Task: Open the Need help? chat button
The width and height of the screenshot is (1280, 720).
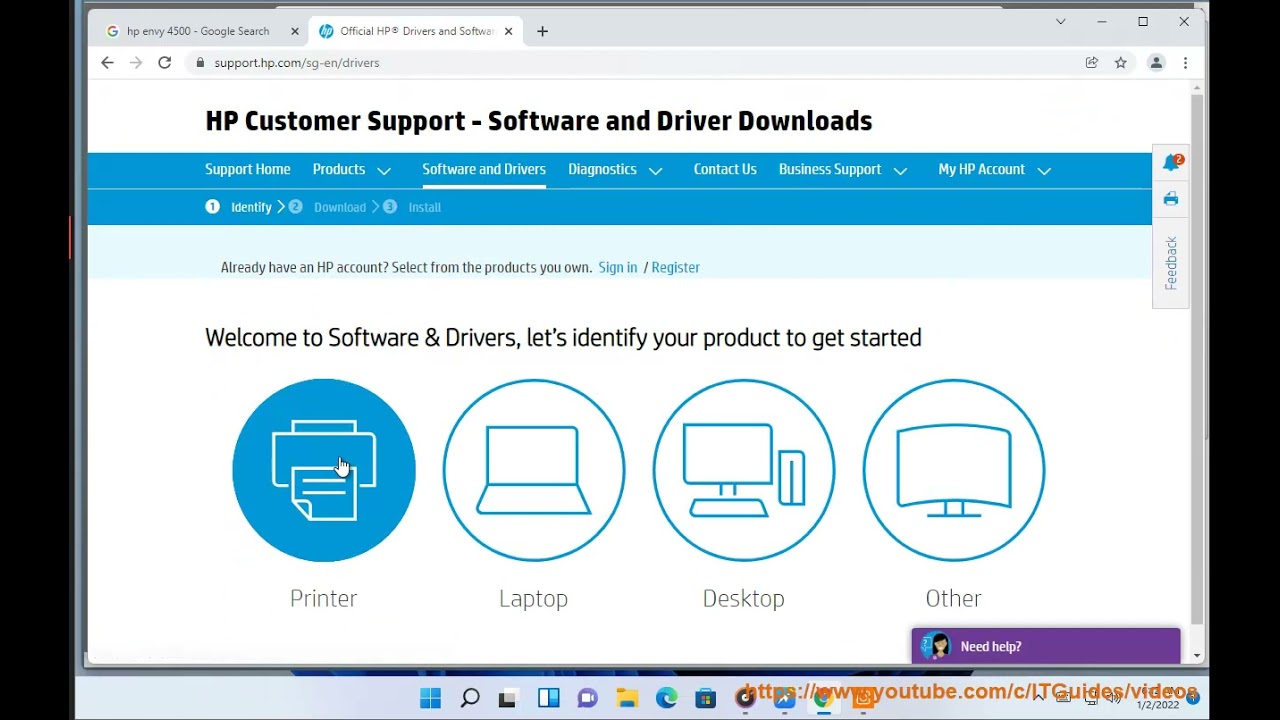Action: pos(1046,646)
